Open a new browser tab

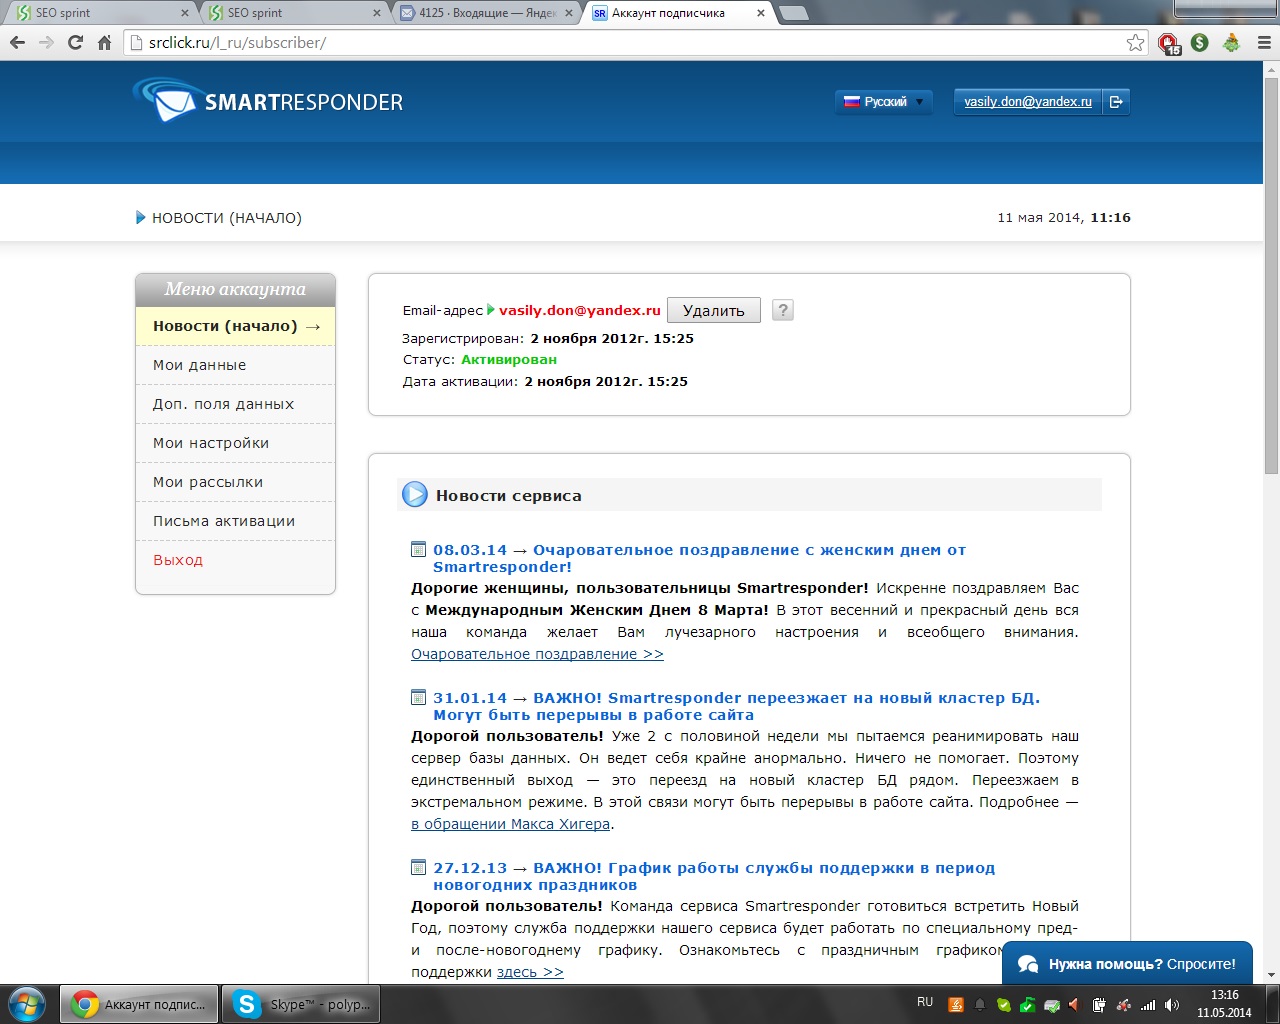pos(794,13)
